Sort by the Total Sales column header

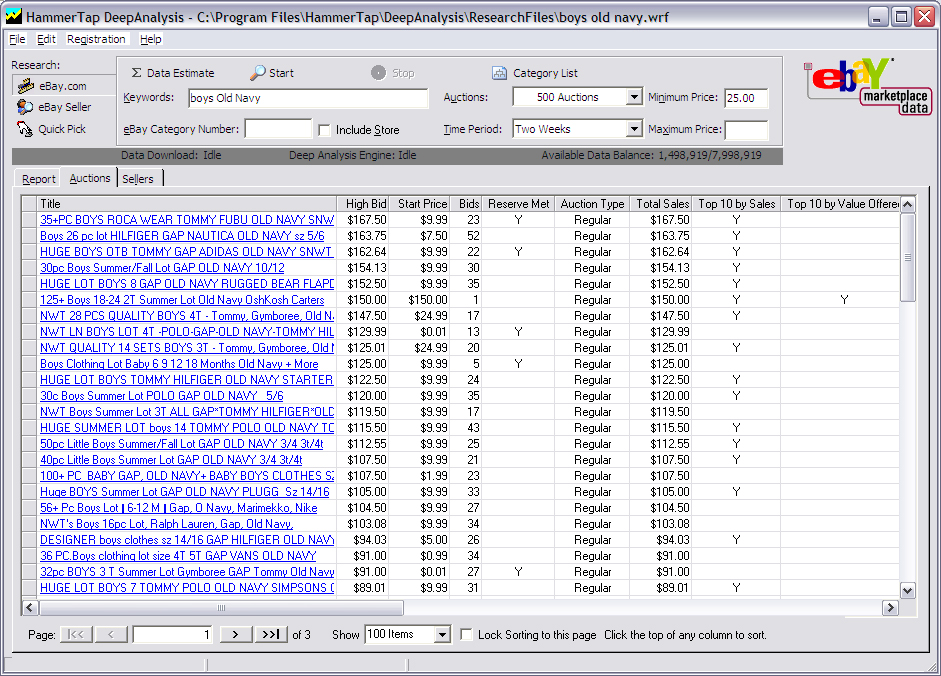[661, 204]
